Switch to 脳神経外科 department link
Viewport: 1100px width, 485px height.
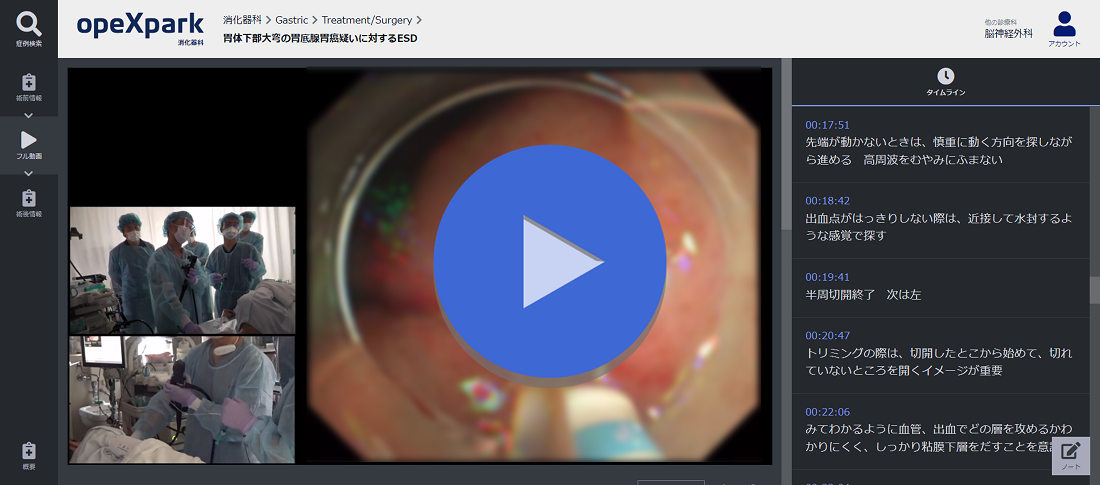tap(1008, 33)
